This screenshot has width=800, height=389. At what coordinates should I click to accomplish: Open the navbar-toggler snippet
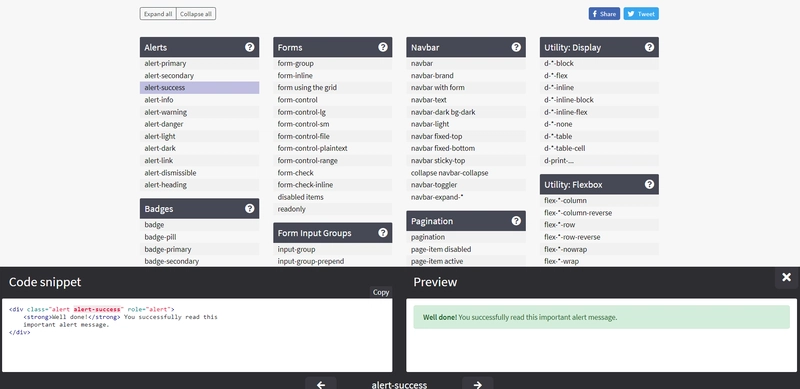466,185
